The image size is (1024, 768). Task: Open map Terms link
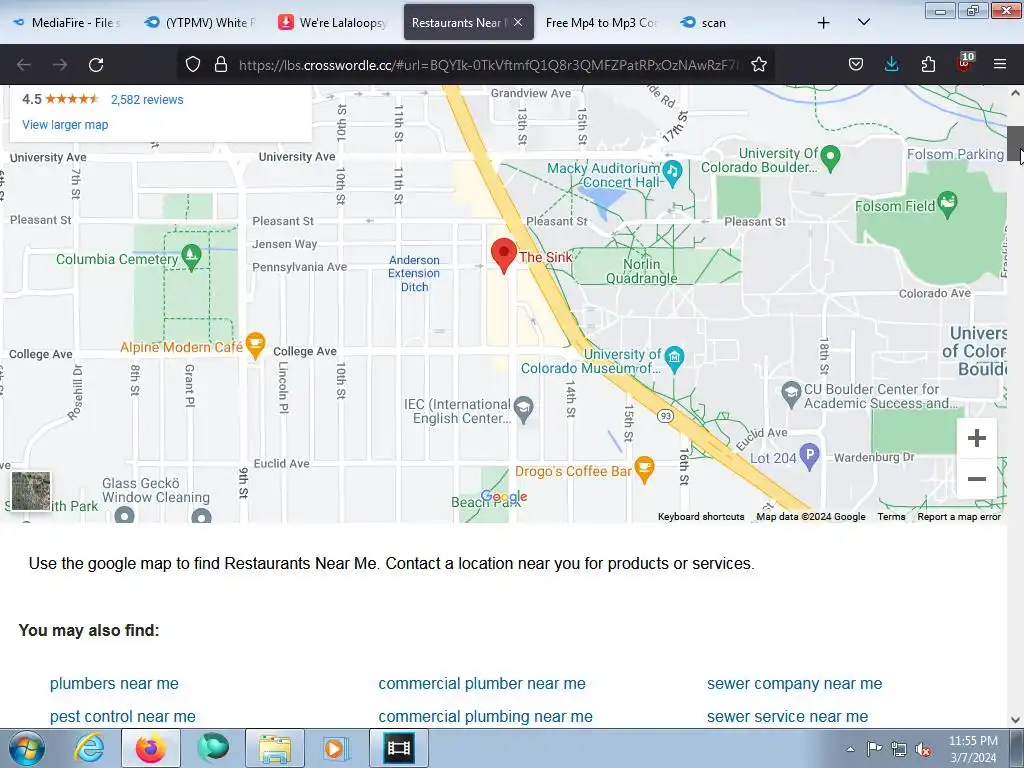click(x=891, y=517)
